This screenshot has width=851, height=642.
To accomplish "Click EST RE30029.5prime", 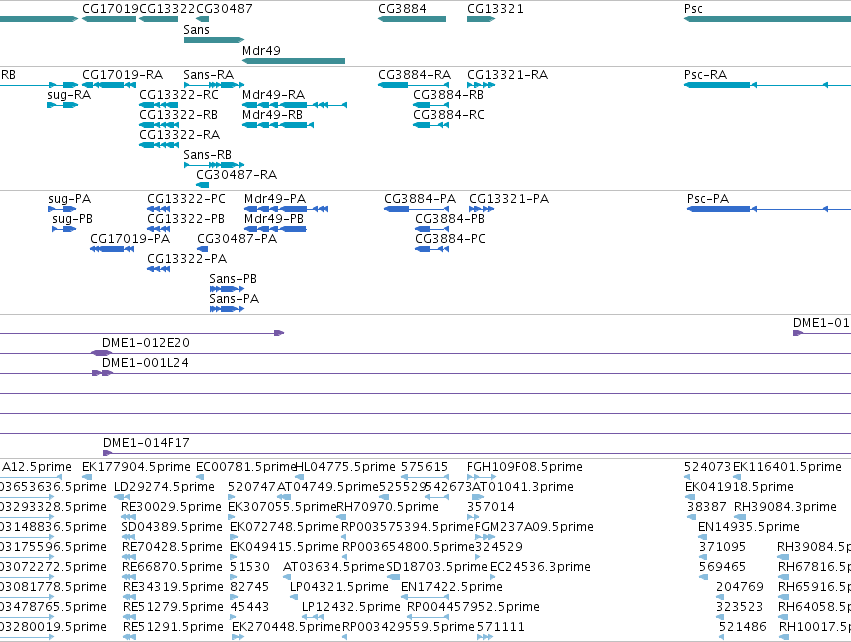I will coord(172,507).
